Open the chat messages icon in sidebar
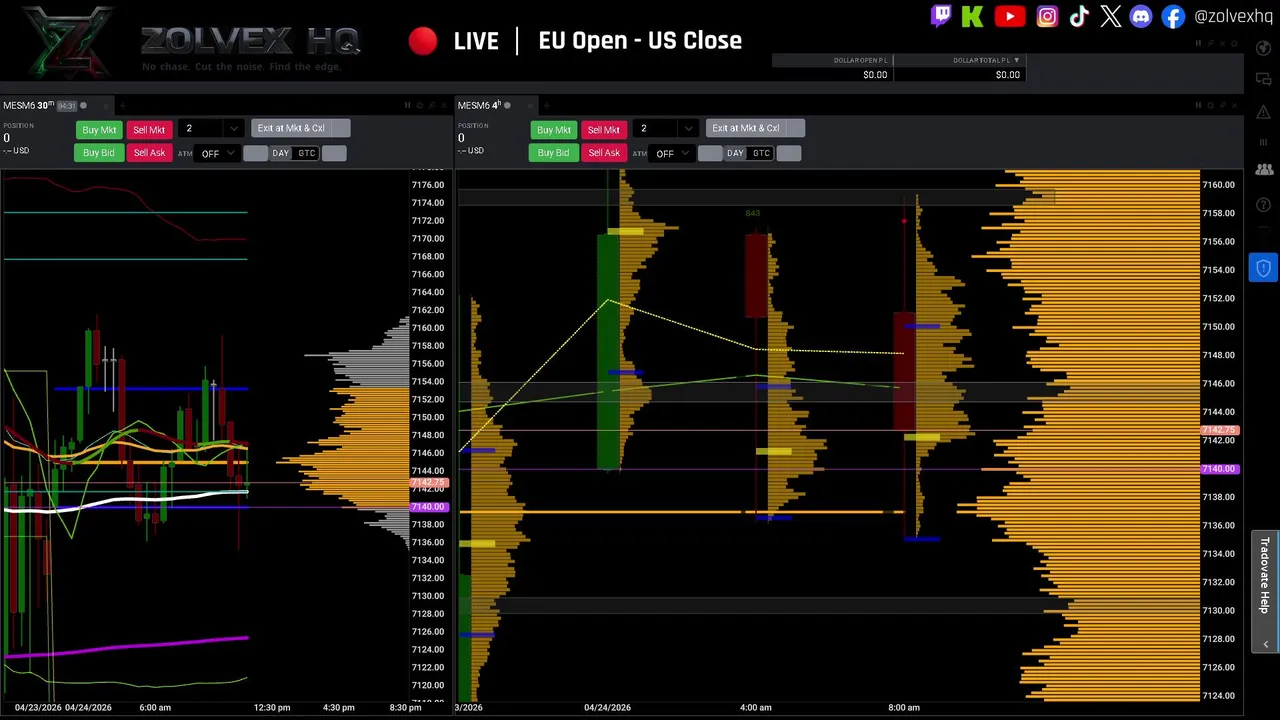This screenshot has width=1280, height=720. 1263,80
